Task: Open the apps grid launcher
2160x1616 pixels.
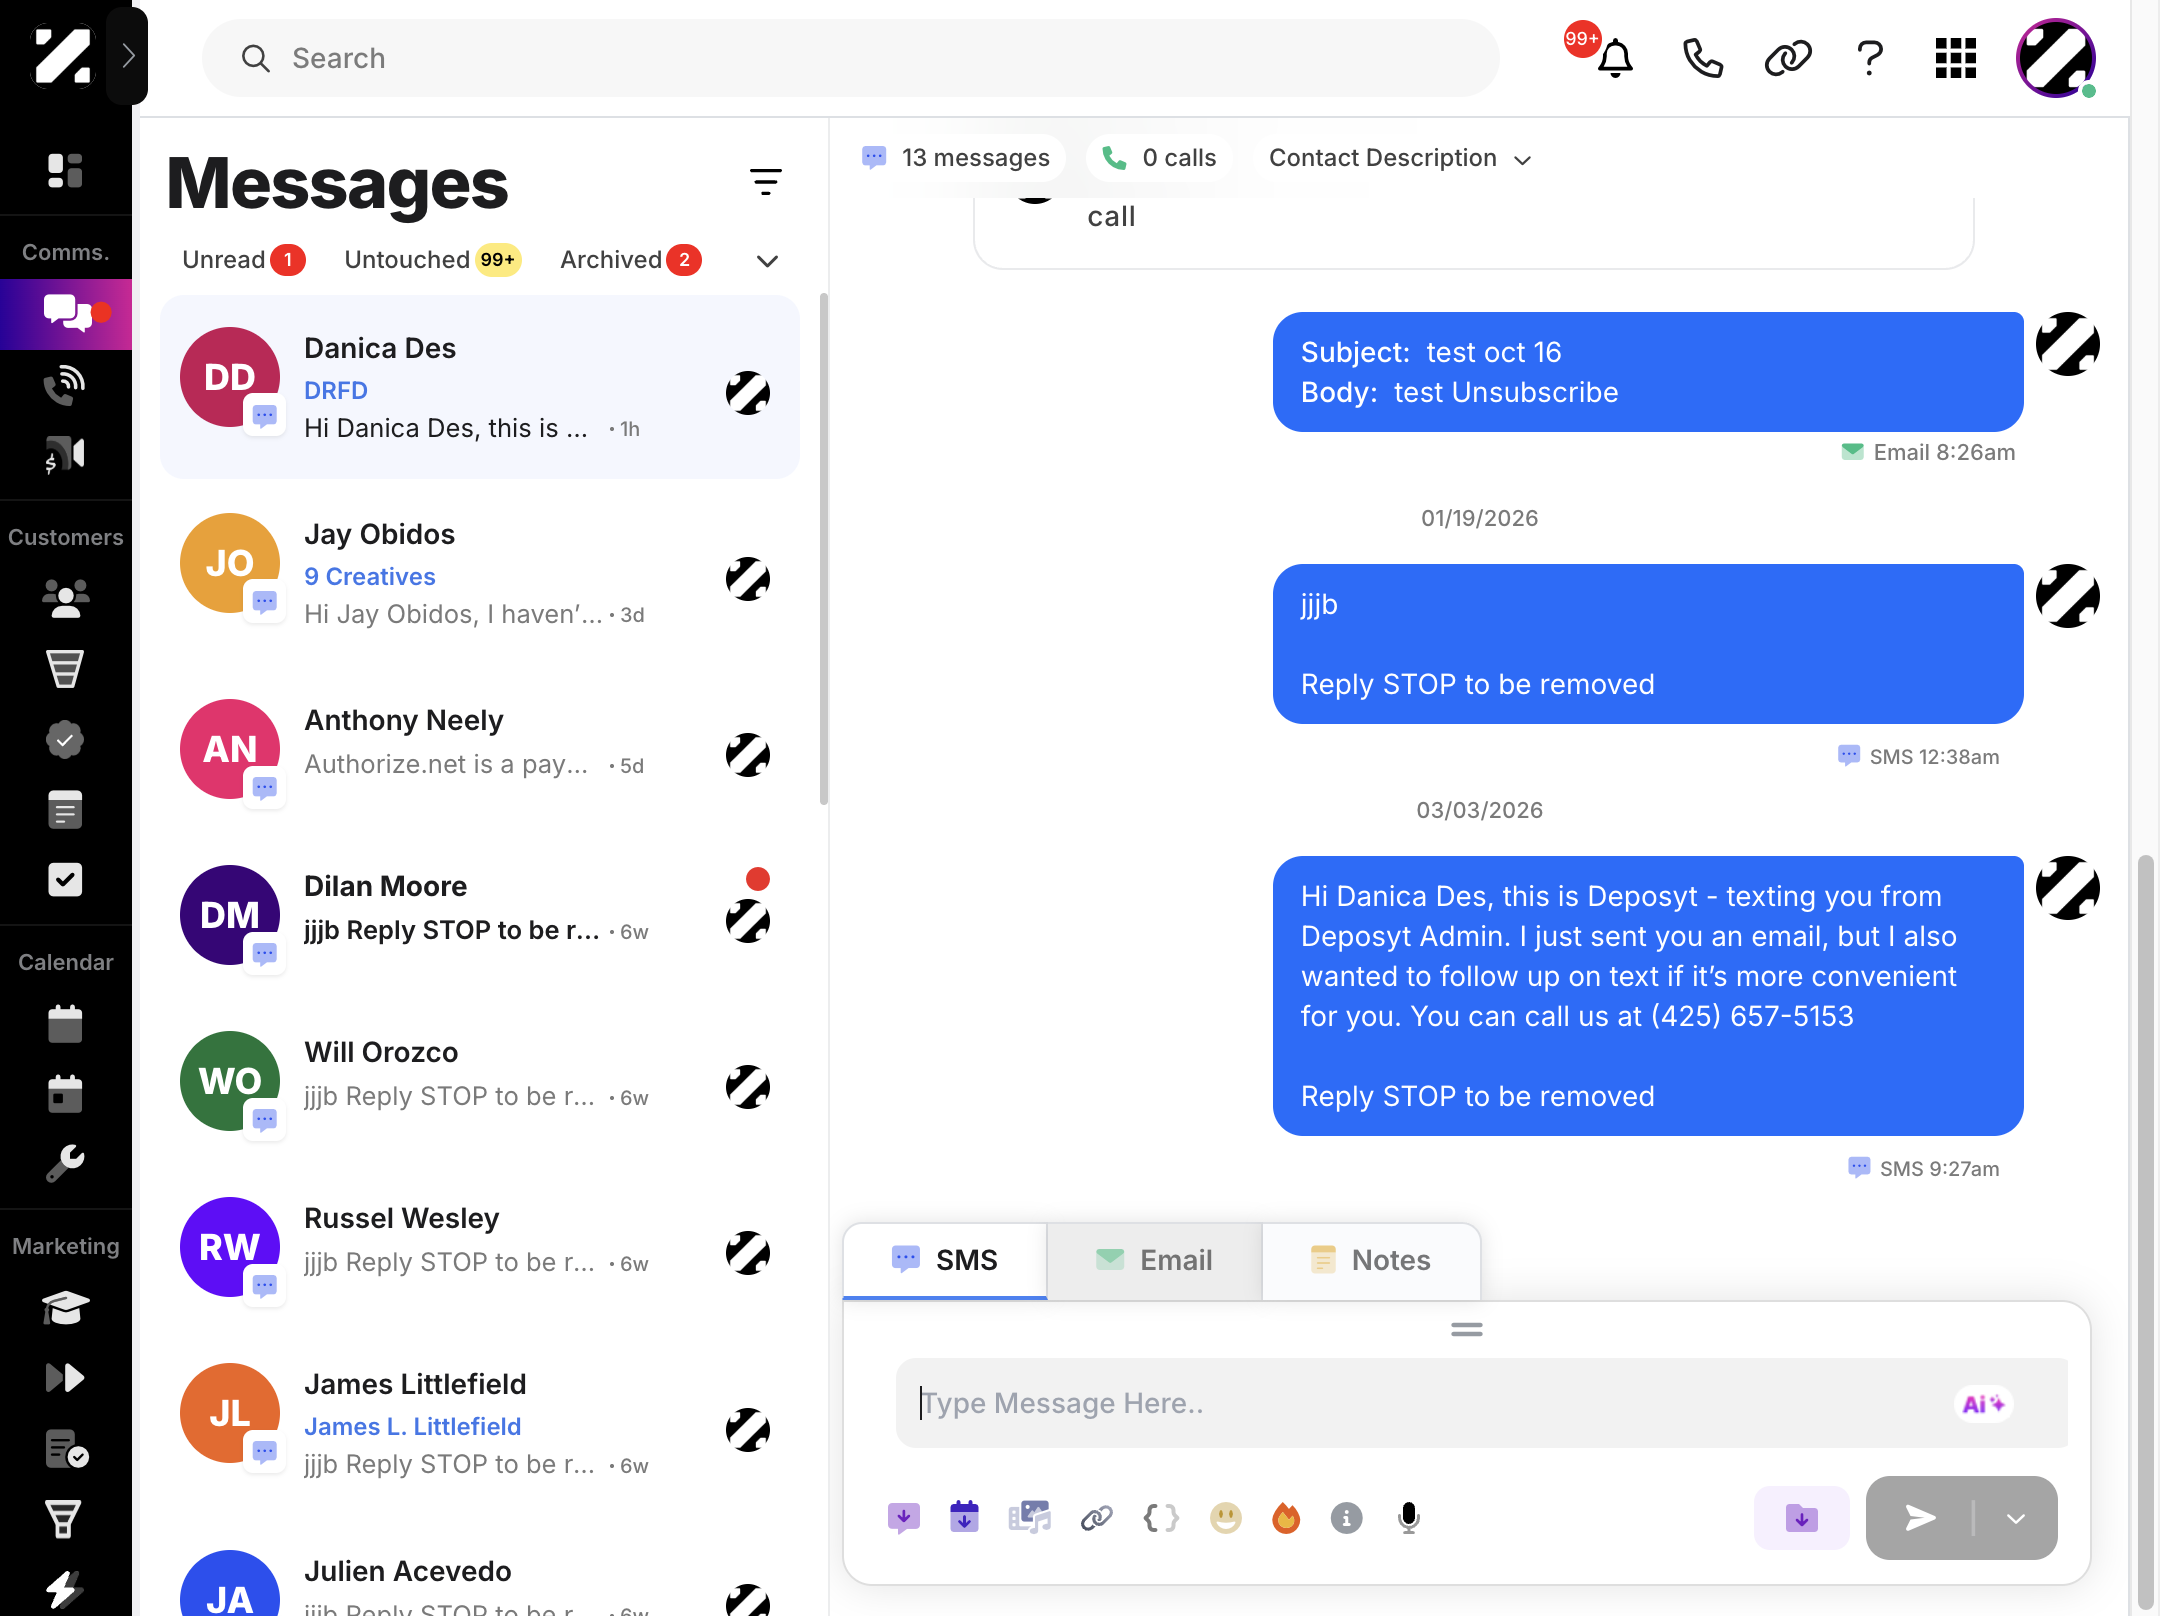Action: 1955,58
